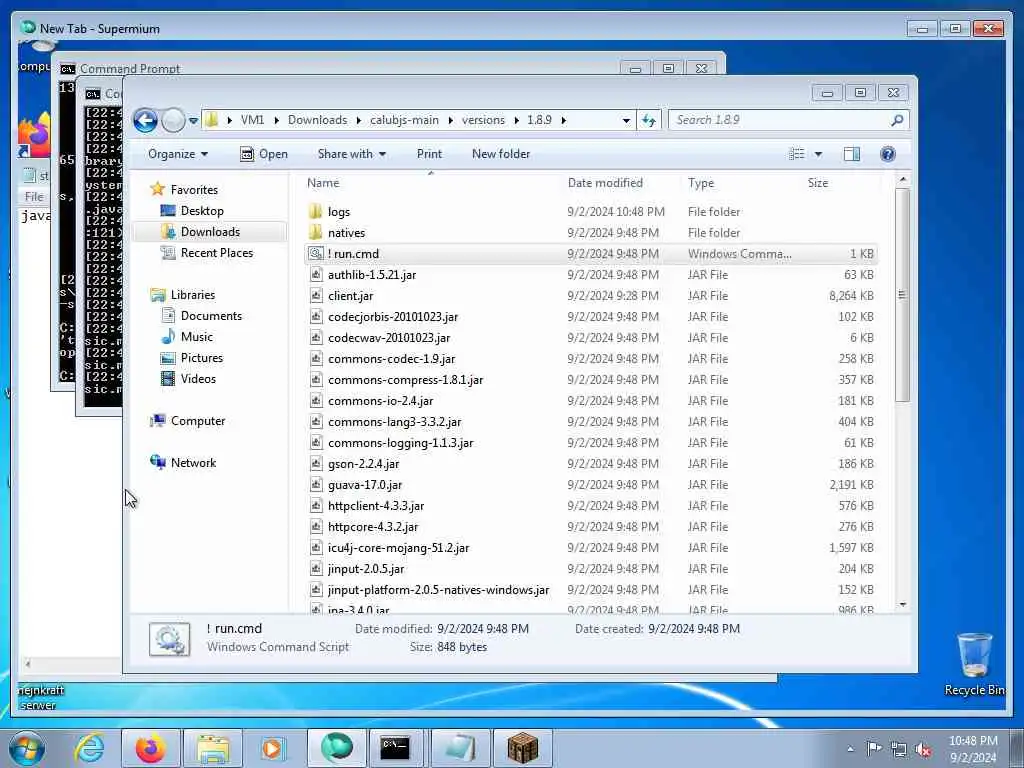Sort by the Size column header
The height and width of the screenshot is (768, 1024).
coord(818,183)
